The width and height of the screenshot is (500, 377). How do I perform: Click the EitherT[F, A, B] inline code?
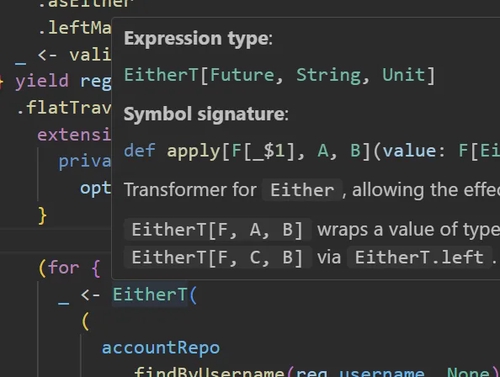coord(217,230)
